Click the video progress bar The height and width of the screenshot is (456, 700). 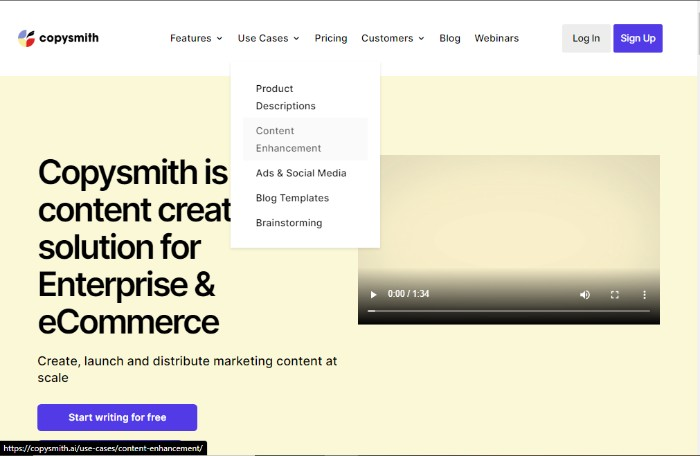coord(508,310)
